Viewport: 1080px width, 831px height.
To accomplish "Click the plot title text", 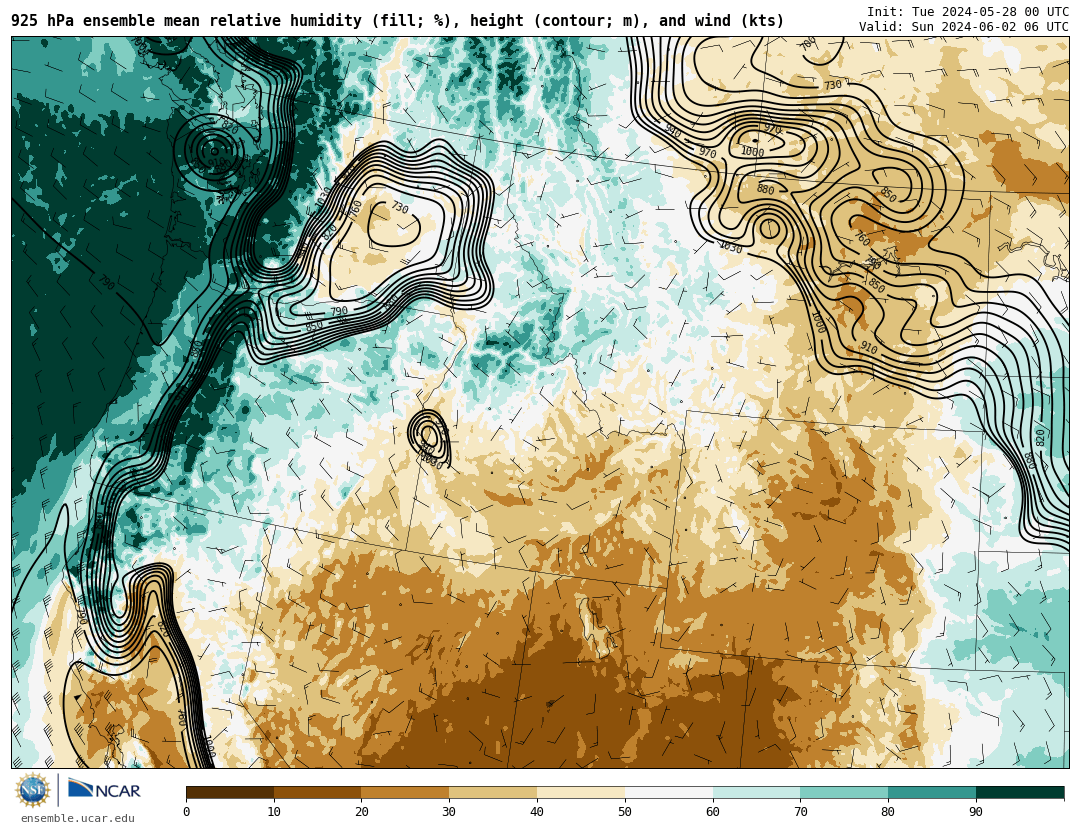I will pos(397,21).
